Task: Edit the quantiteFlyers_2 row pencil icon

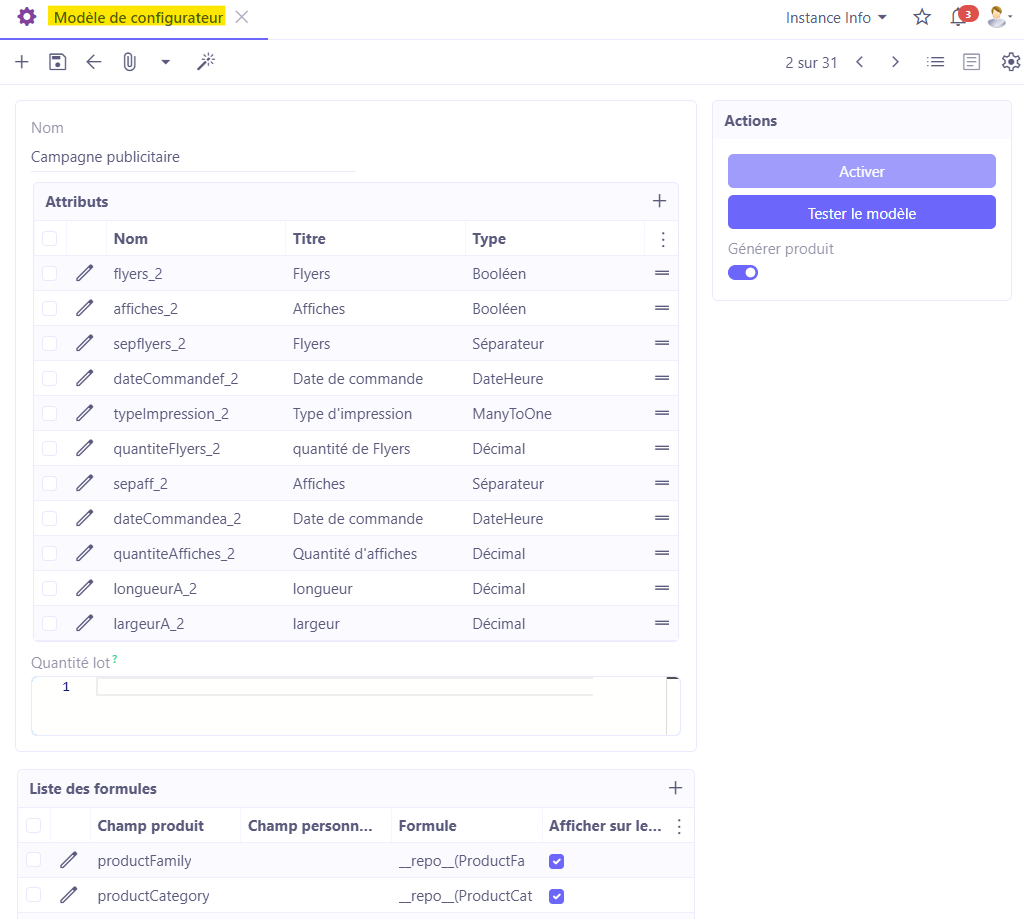Action: (84, 449)
